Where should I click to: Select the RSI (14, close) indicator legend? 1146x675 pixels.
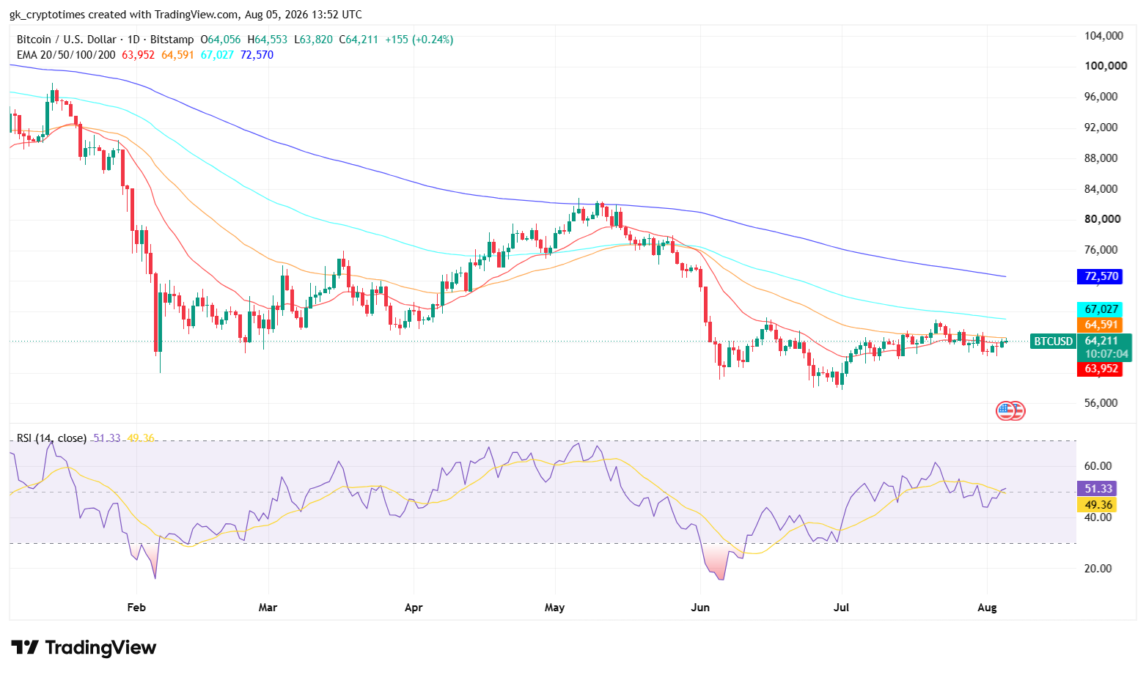[x=52, y=438]
